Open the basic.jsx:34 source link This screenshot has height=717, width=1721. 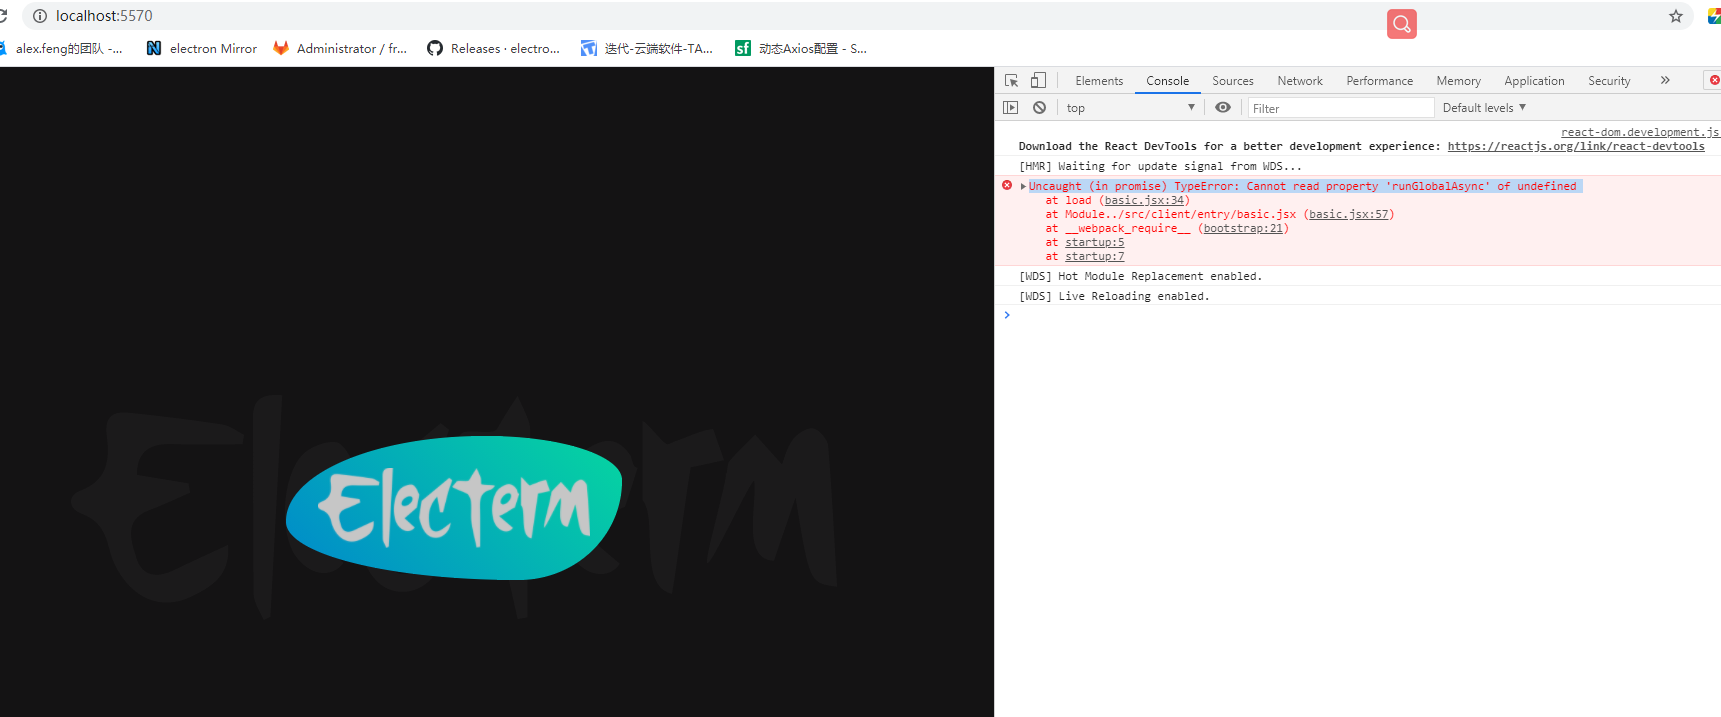coord(1144,200)
